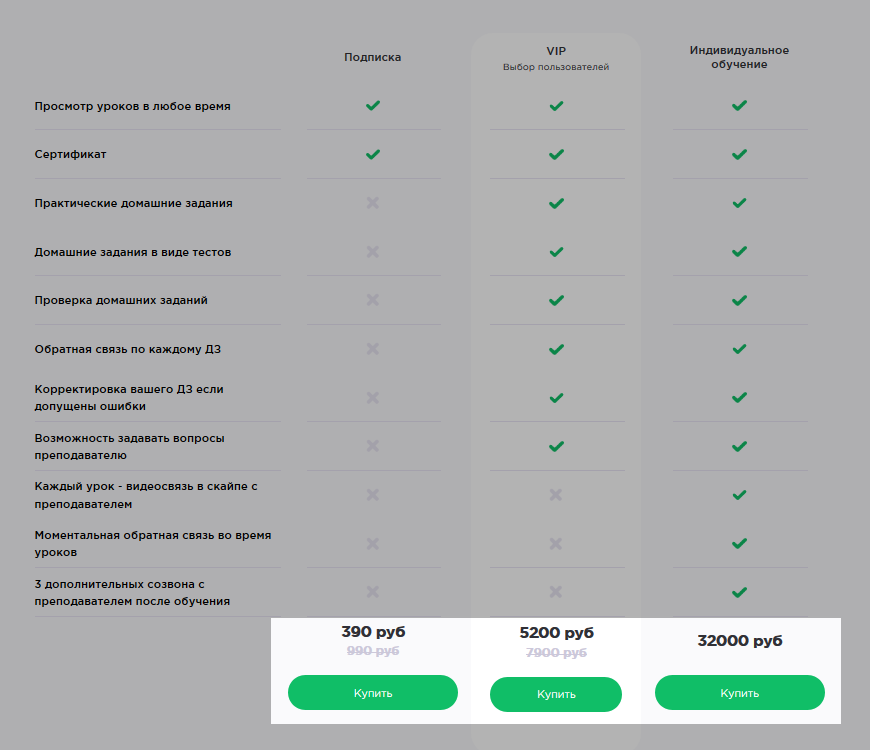Click VIP cross for Моментальная обратная связь
The width and height of the screenshot is (870, 750).
pos(556,543)
